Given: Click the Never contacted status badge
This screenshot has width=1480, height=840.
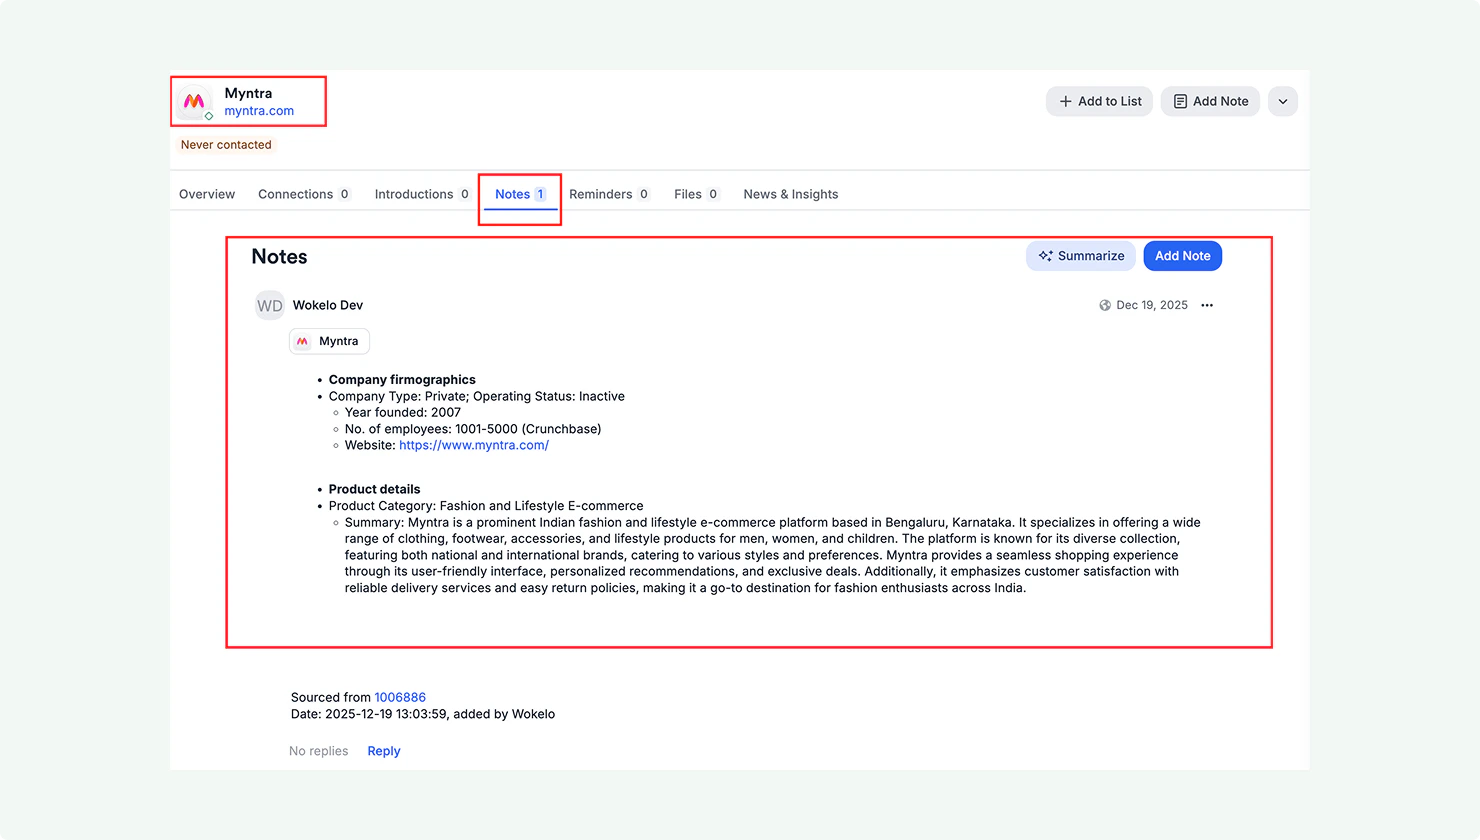Looking at the screenshot, I should click(226, 145).
